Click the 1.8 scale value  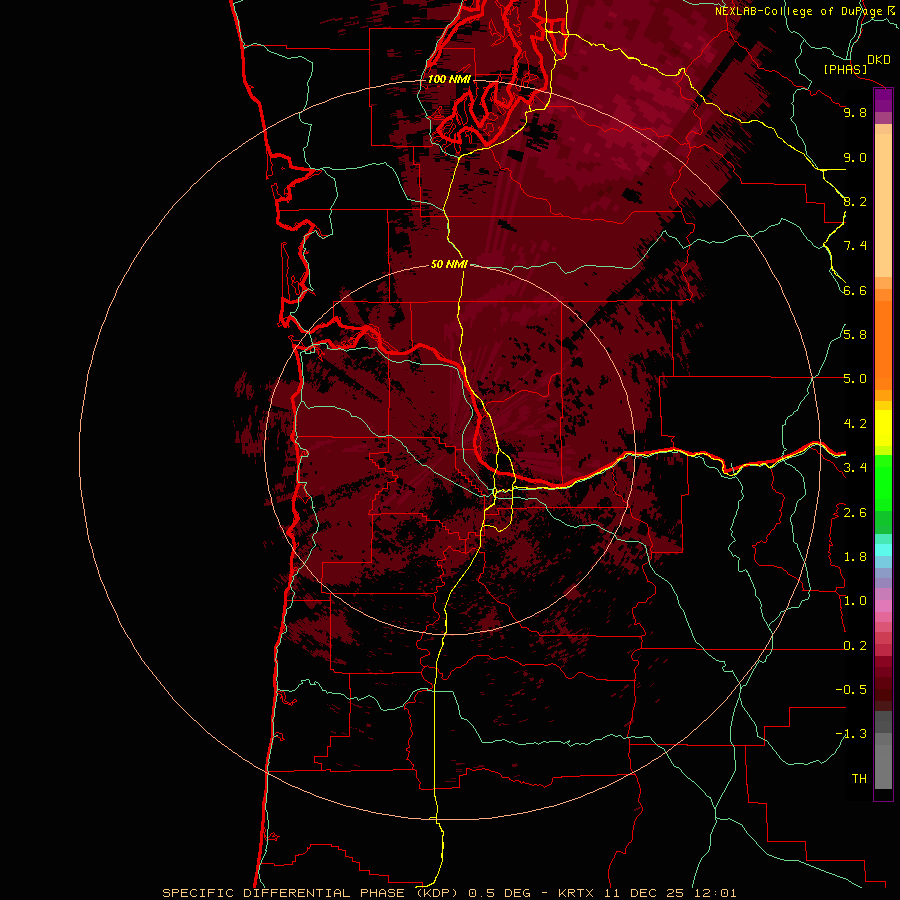[x=855, y=557]
